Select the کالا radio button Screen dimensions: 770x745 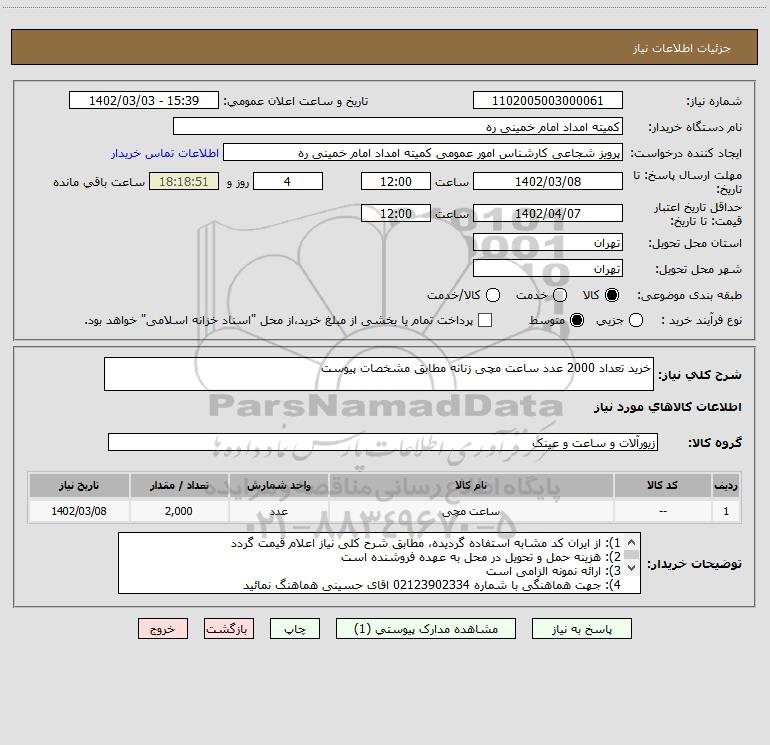coord(612,295)
